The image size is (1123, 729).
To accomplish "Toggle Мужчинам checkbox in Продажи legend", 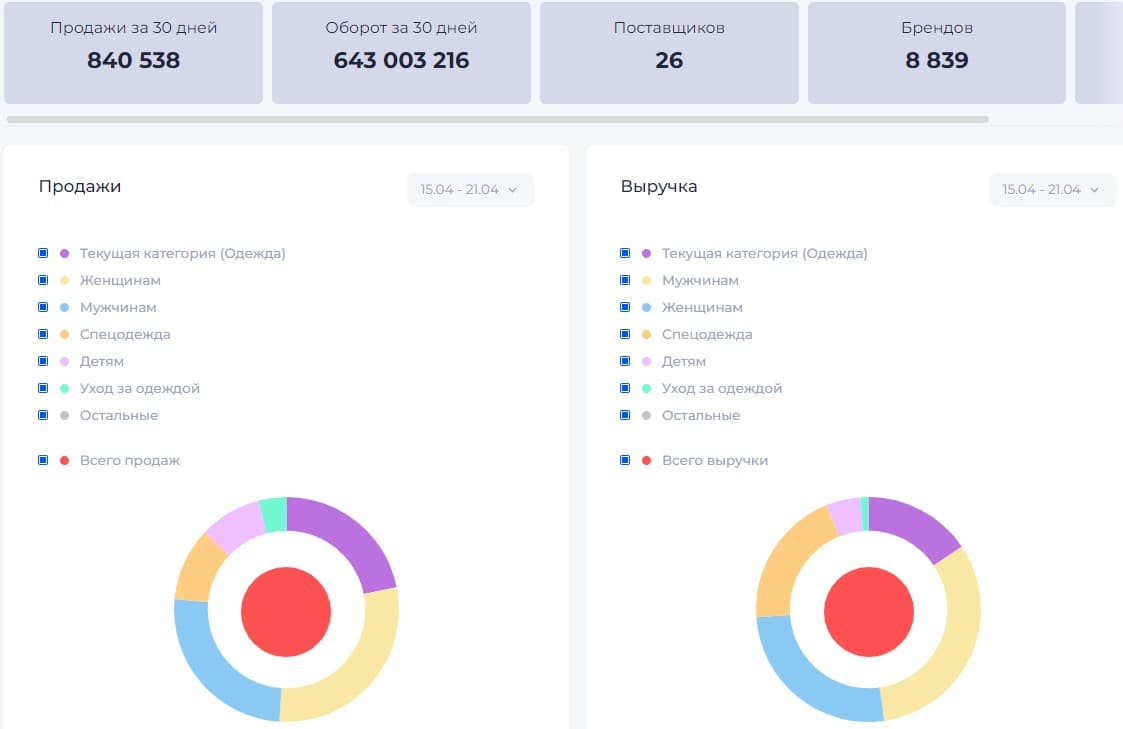I will [43, 307].
